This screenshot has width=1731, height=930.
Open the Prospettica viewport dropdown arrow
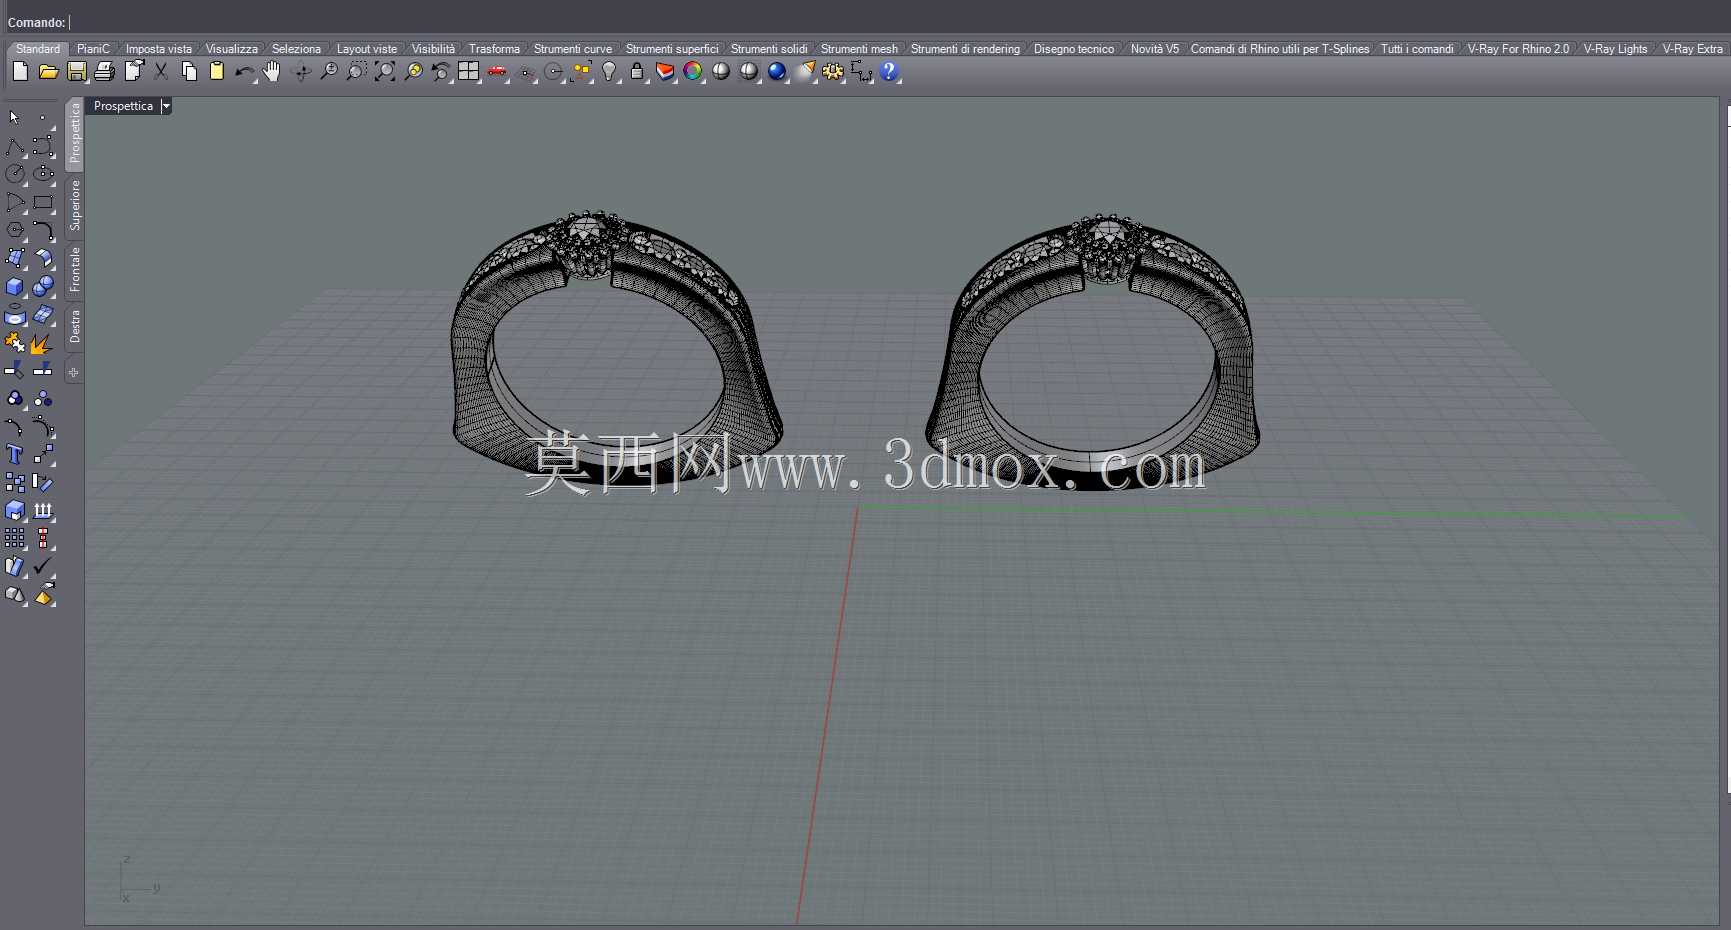pos(166,106)
